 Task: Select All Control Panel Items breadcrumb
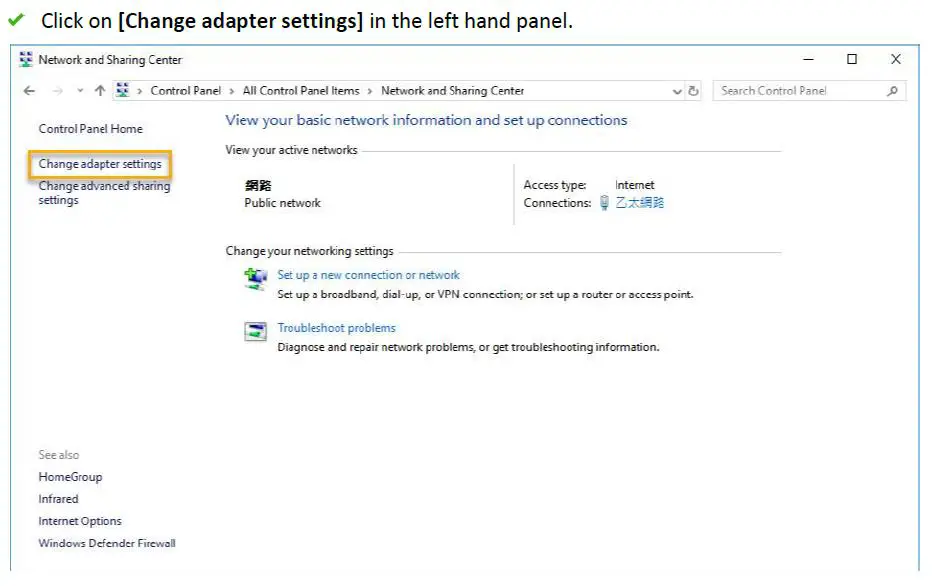click(301, 91)
